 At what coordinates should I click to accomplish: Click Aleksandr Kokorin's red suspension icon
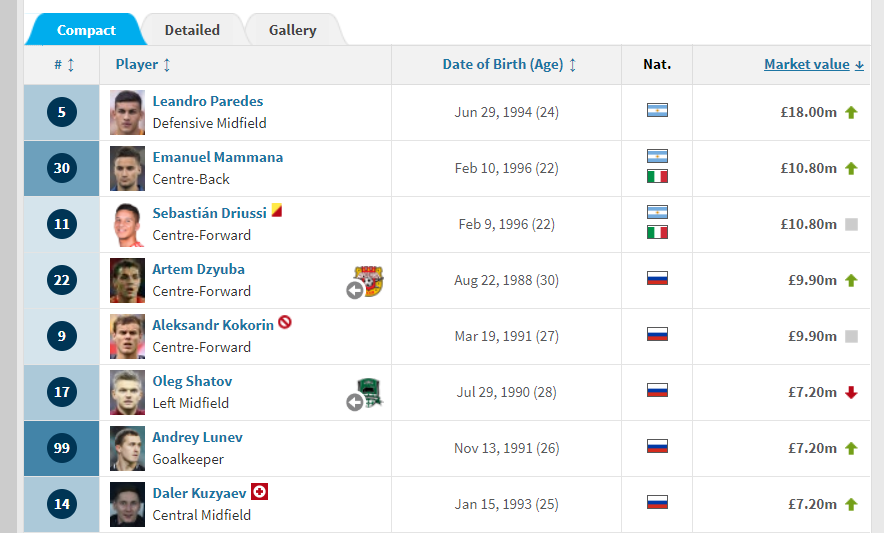[285, 323]
